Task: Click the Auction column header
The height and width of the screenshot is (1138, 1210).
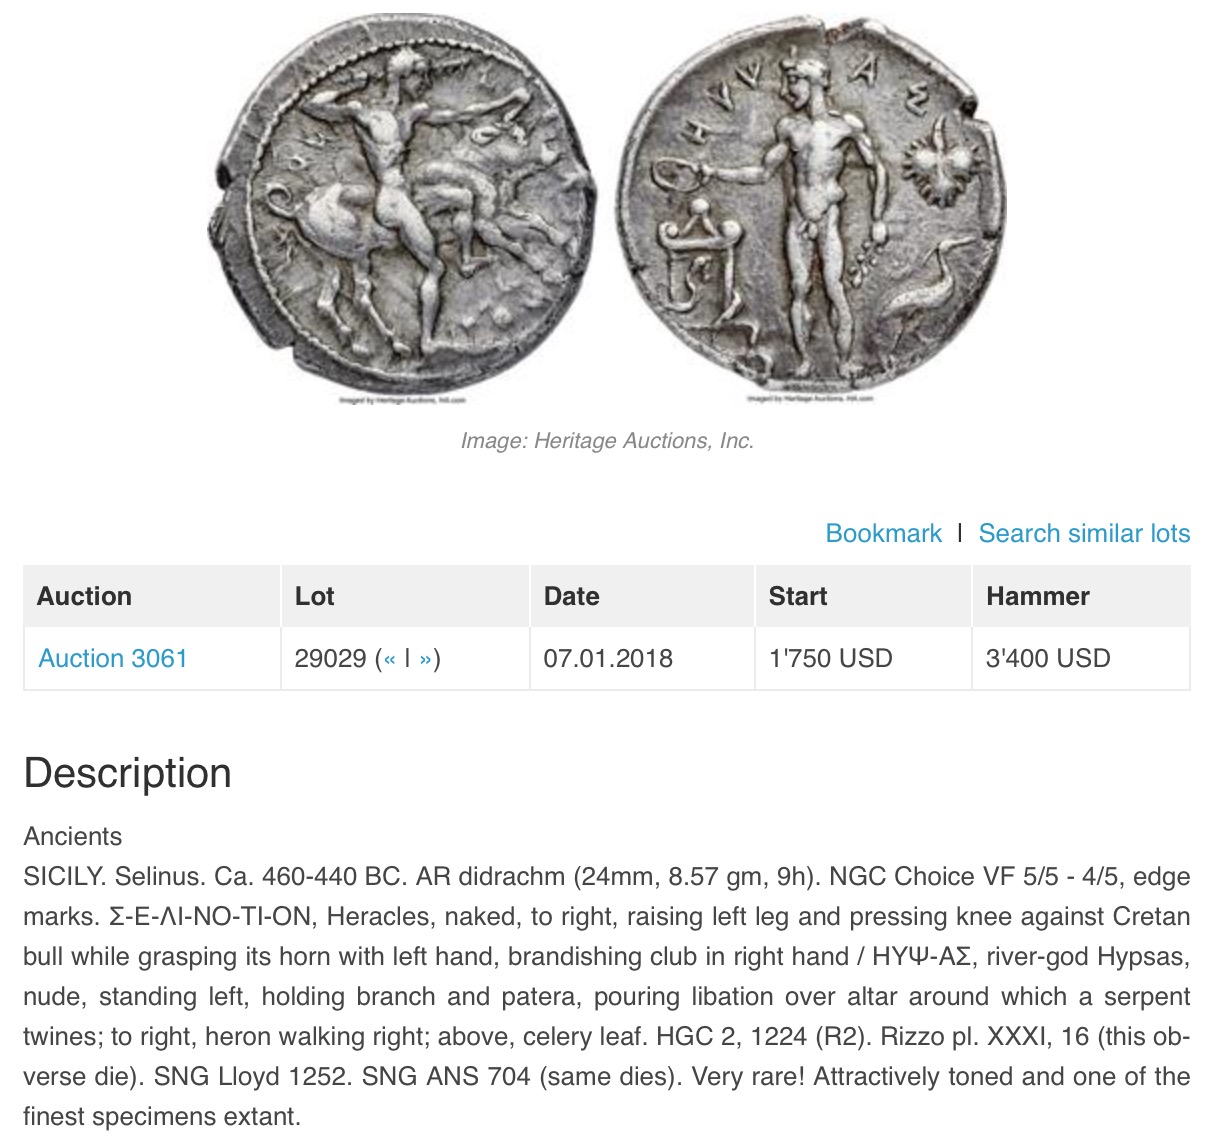Action: [x=85, y=596]
